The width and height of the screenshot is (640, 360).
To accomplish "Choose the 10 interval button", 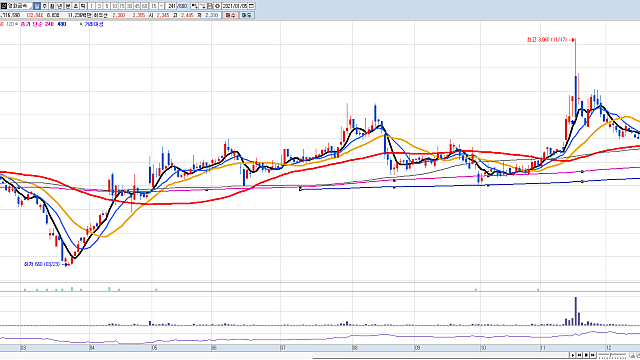I will click(114, 6).
